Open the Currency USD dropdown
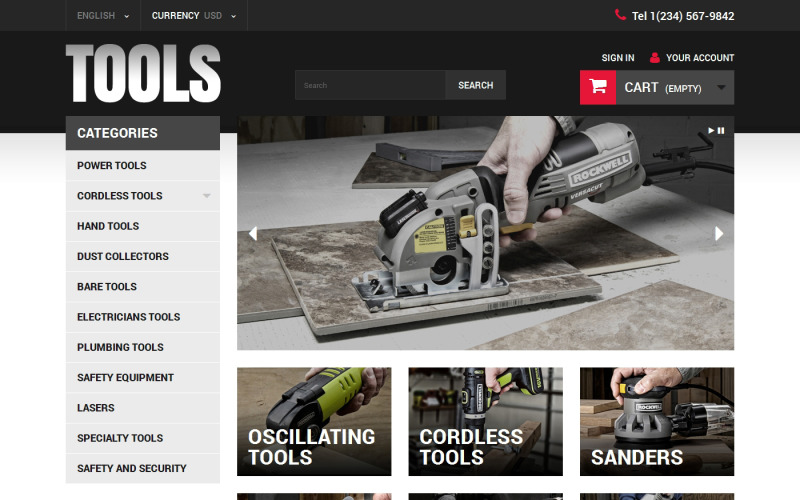The width and height of the screenshot is (800, 500). coord(194,16)
